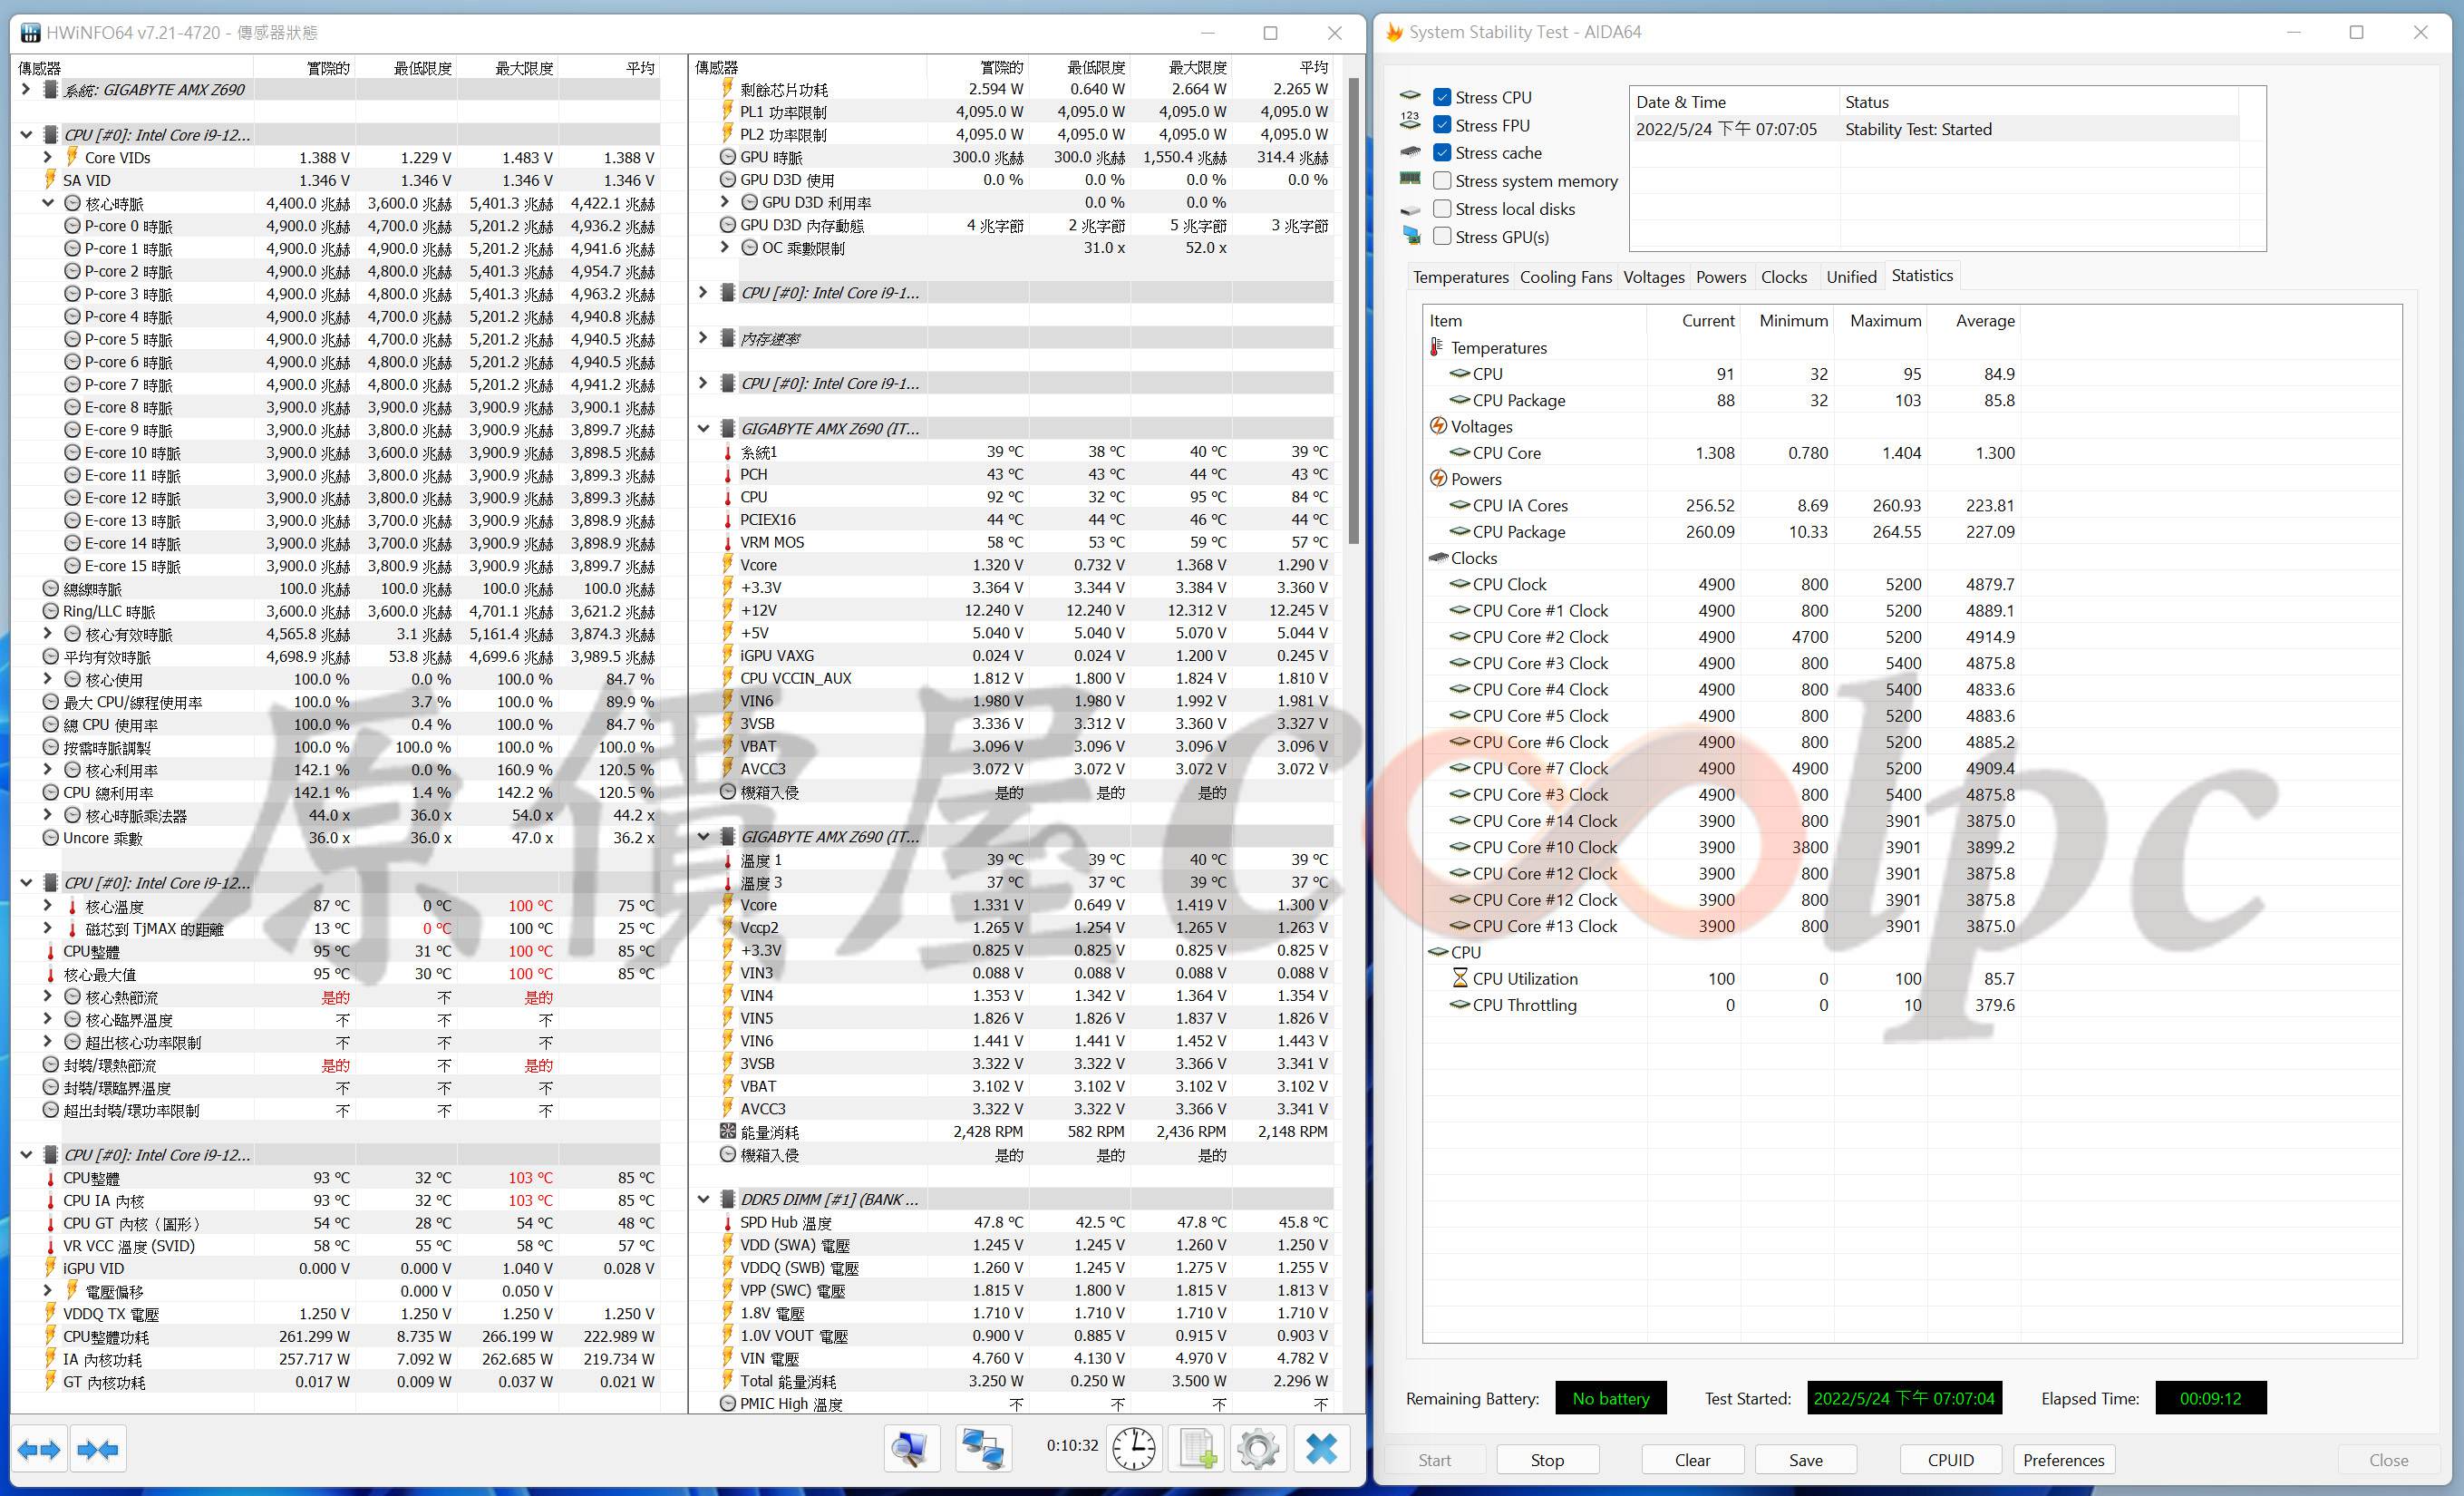Expand the 內存速率 sensor group
Image resolution: width=2464 pixels, height=1496 pixels.
[703, 339]
